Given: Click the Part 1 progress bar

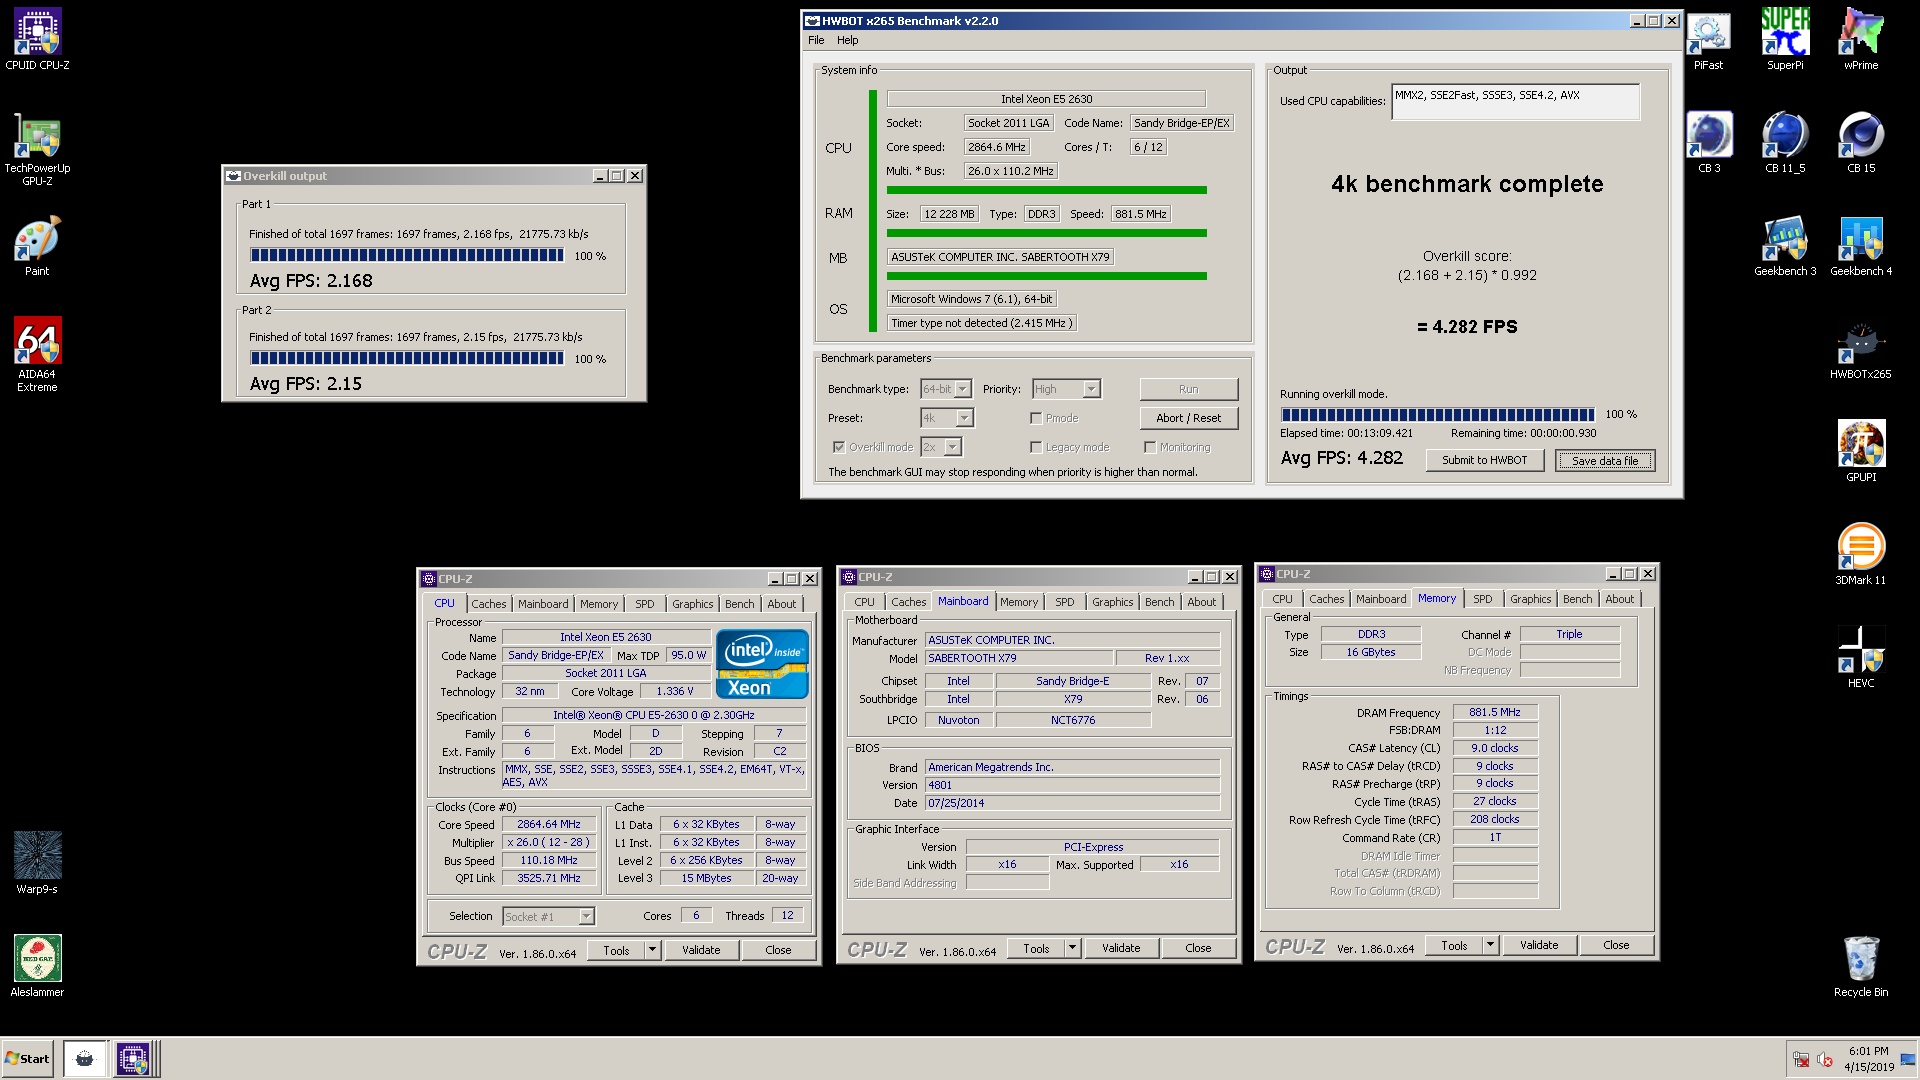Looking at the screenshot, I should pyautogui.click(x=407, y=255).
